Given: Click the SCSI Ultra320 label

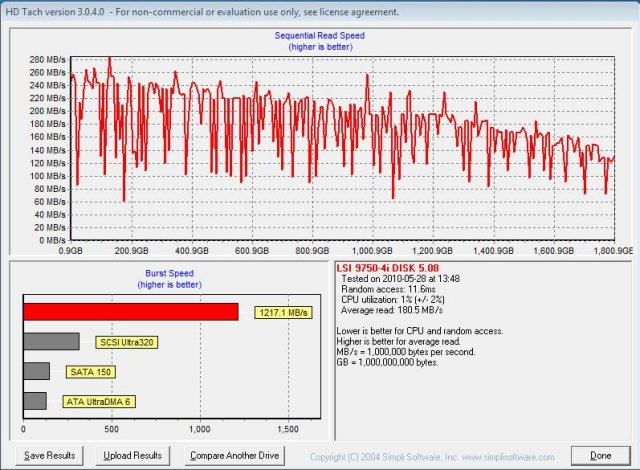Looking at the screenshot, I should pyautogui.click(x=127, y=342).
